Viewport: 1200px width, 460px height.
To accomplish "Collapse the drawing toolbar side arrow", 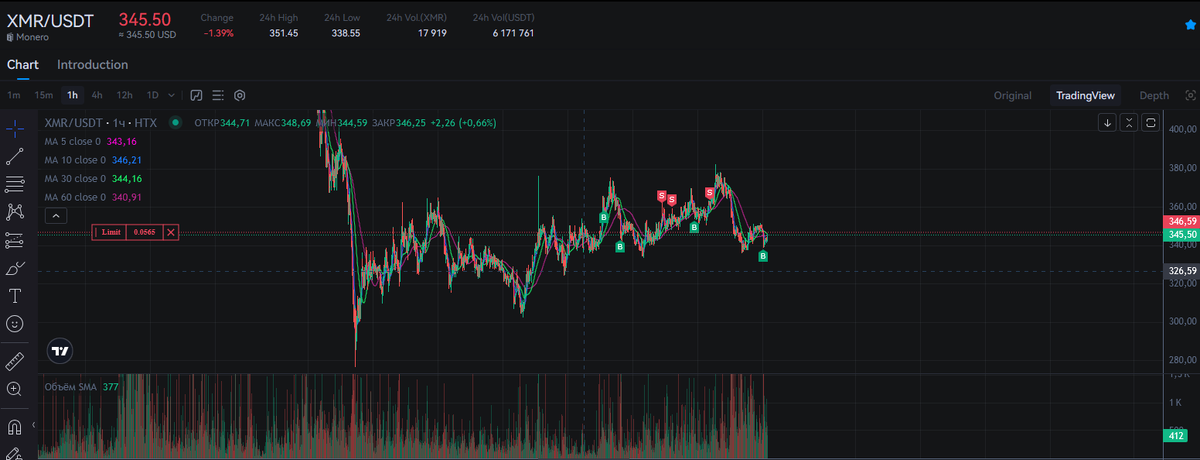I will [33, 425].
